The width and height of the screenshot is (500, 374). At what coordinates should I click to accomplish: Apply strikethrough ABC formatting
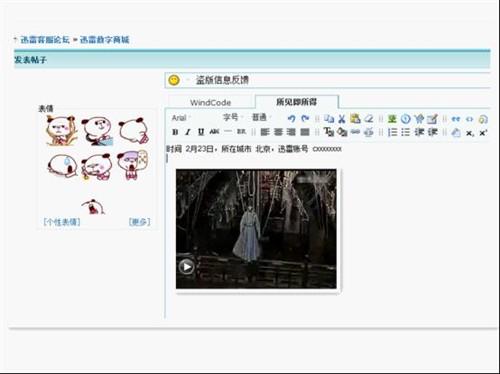[x=214, y=132]
